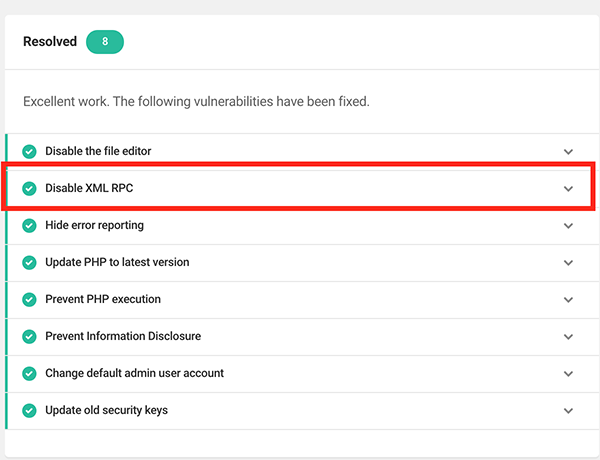Click the checkmark beside Change default admin user account
Screen dimensions: 600x460
point(29,373)
